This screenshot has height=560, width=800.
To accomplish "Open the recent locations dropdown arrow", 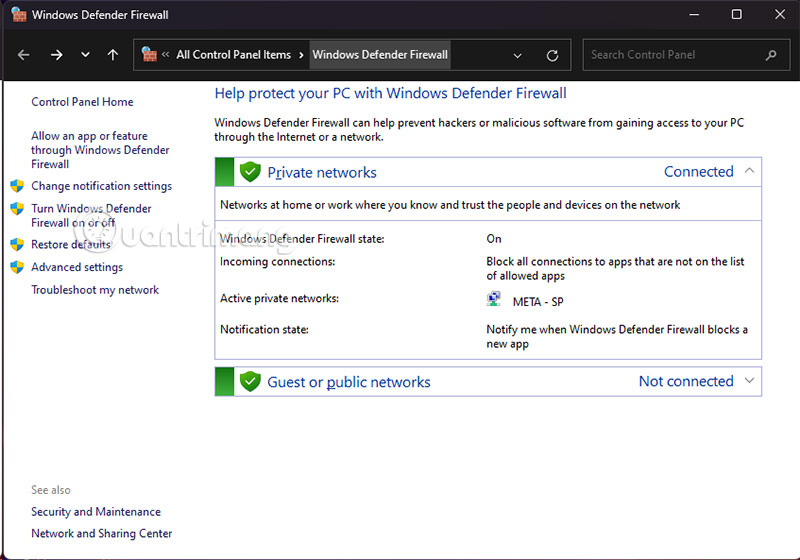I will [x=85, y=55].
